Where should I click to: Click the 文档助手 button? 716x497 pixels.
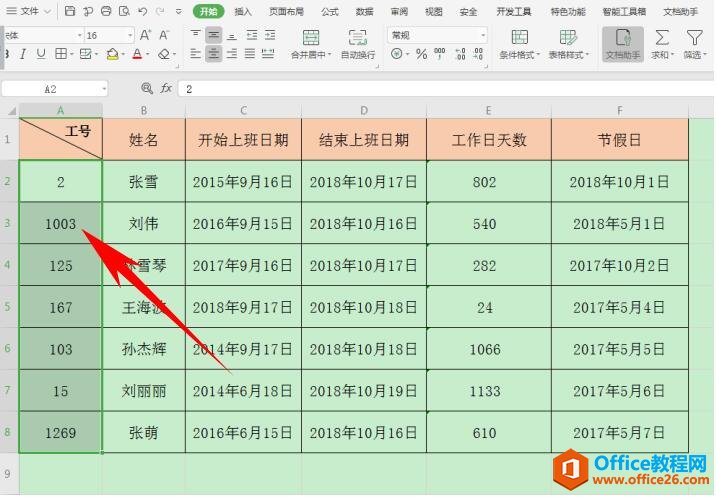(622, 43)
